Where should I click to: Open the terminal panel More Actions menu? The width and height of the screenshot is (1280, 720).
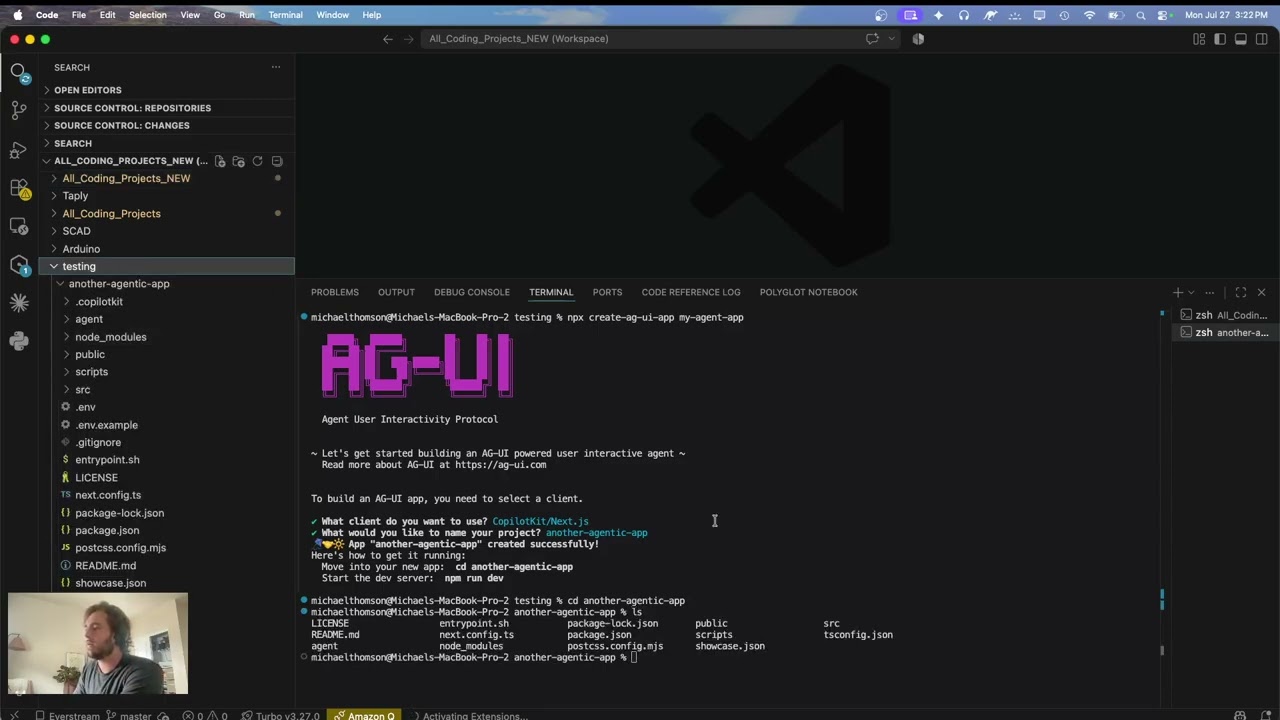[1210, 292]
